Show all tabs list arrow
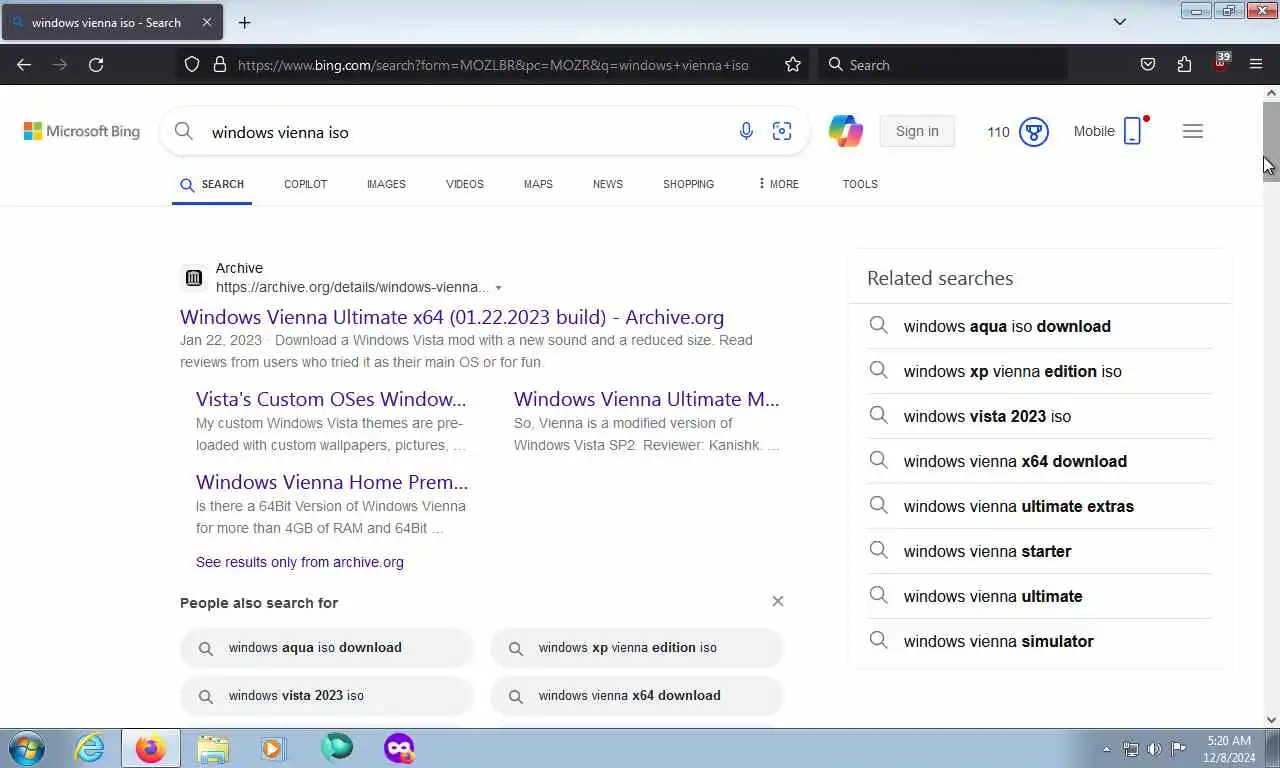The width and height of the screenshot is (1280, 768). (x=1120, y=22)
